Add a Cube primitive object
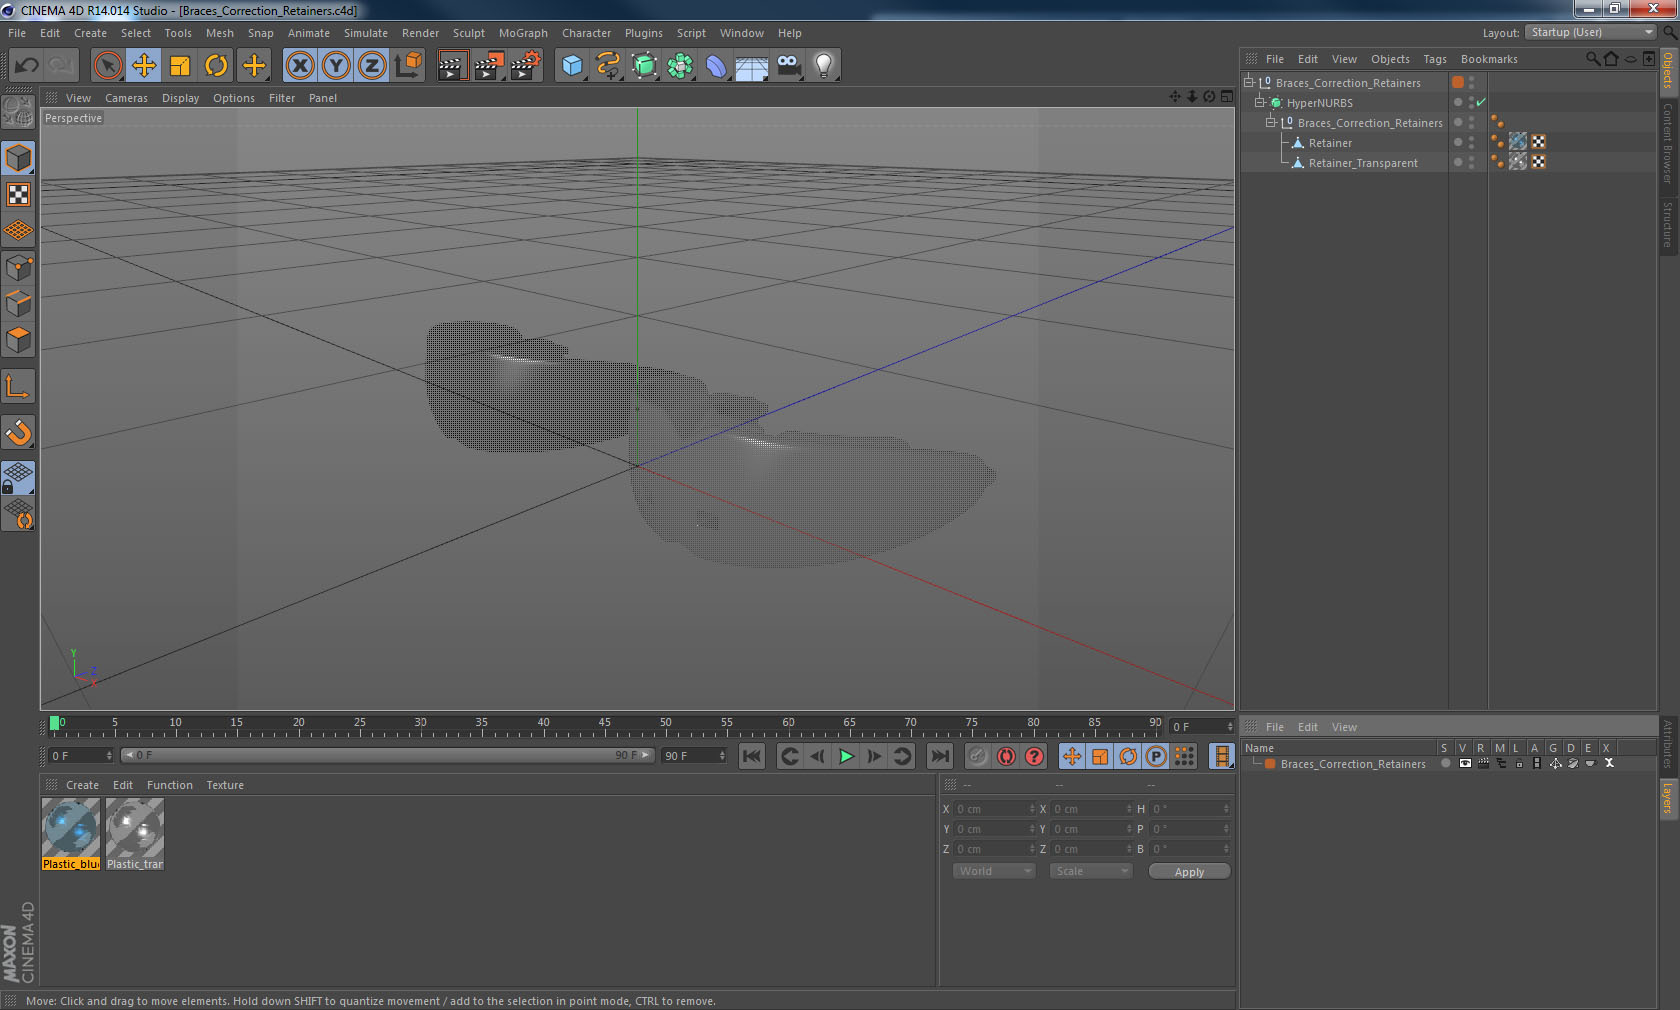Image resolution: width=1680 pixels, height=1010 pixels. pos(572,66)
